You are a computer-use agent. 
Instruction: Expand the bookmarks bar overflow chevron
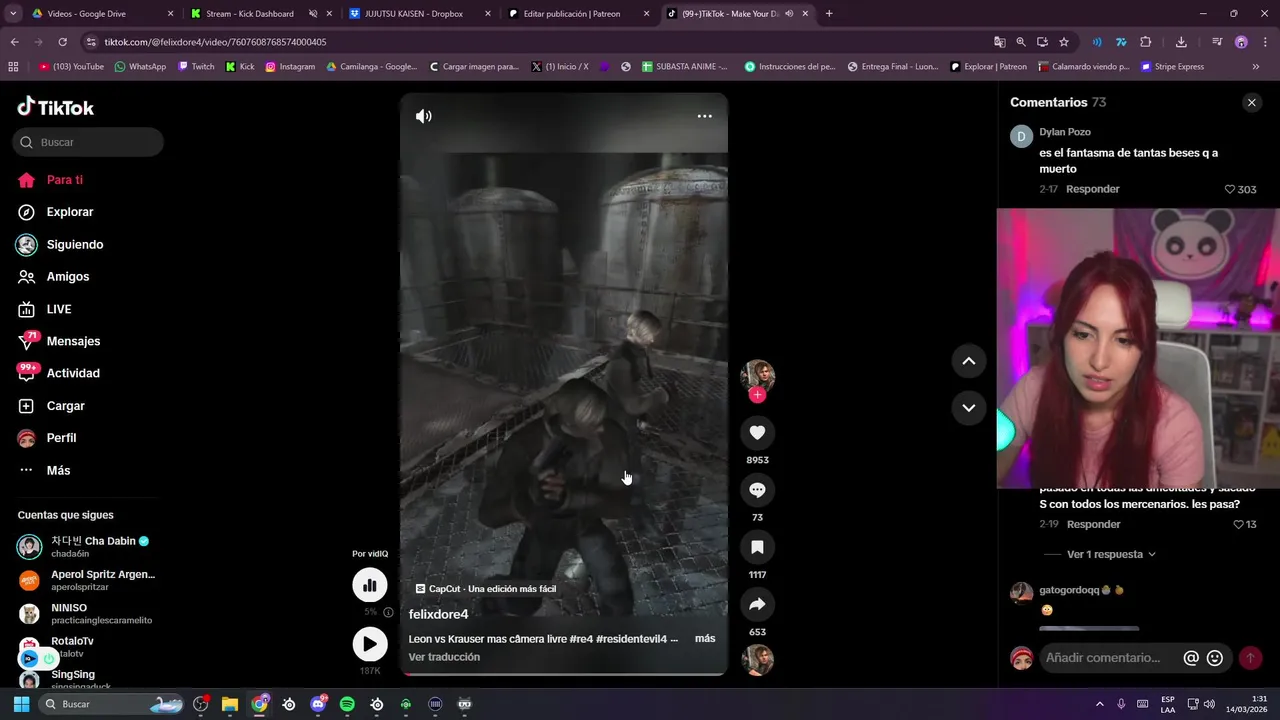(x=1256, y=67)
